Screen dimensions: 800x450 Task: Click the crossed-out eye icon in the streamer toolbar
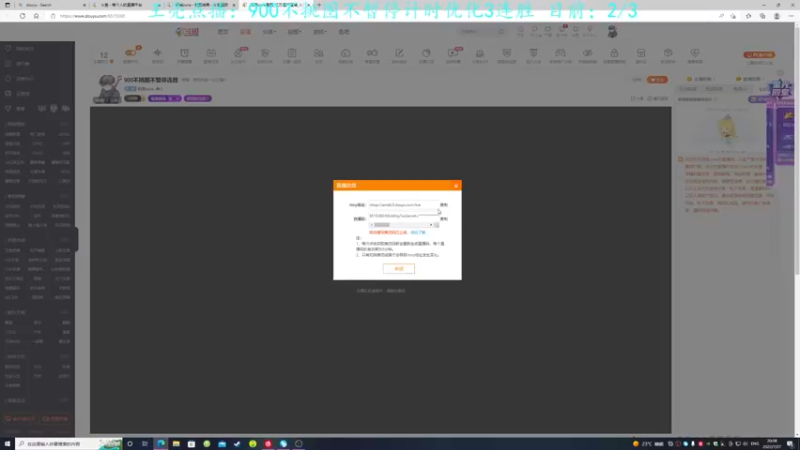(587, 53)
